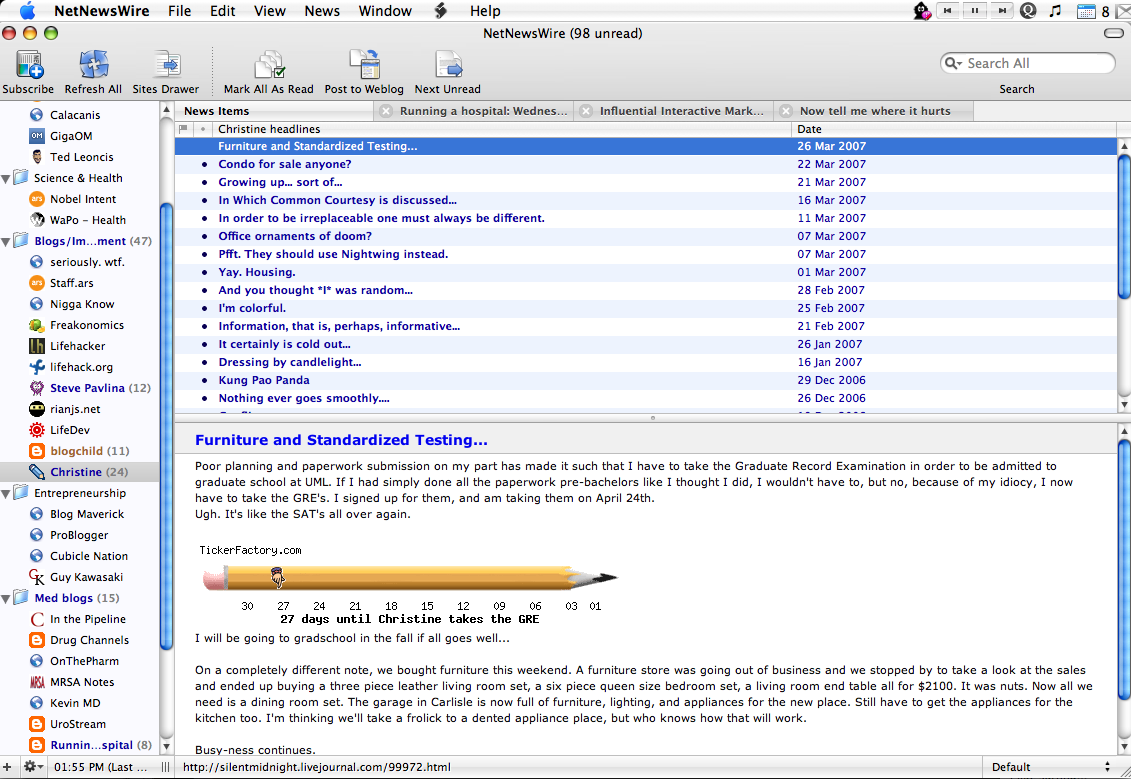Switch to the News Items tab
The image size is (1131, 779).
coord(275,111)
